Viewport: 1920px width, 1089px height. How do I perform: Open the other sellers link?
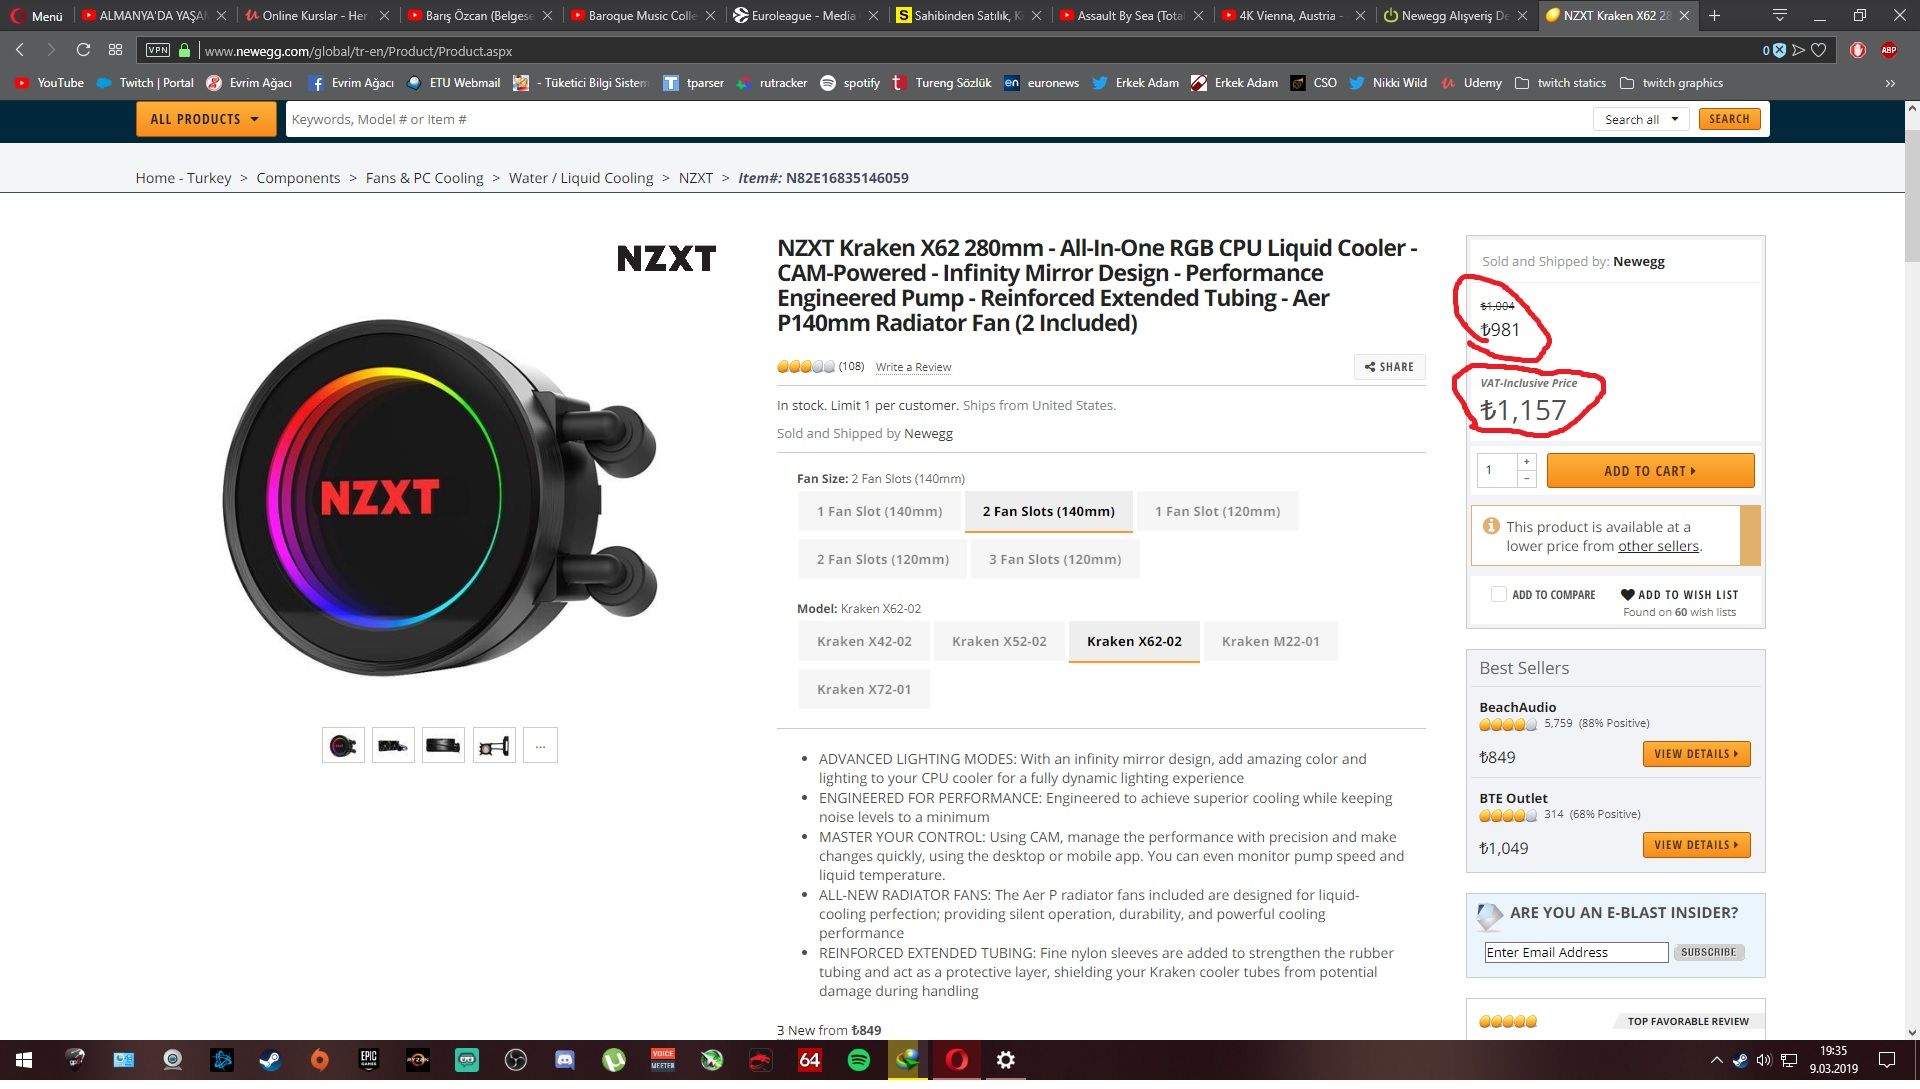click(1657, 547)
